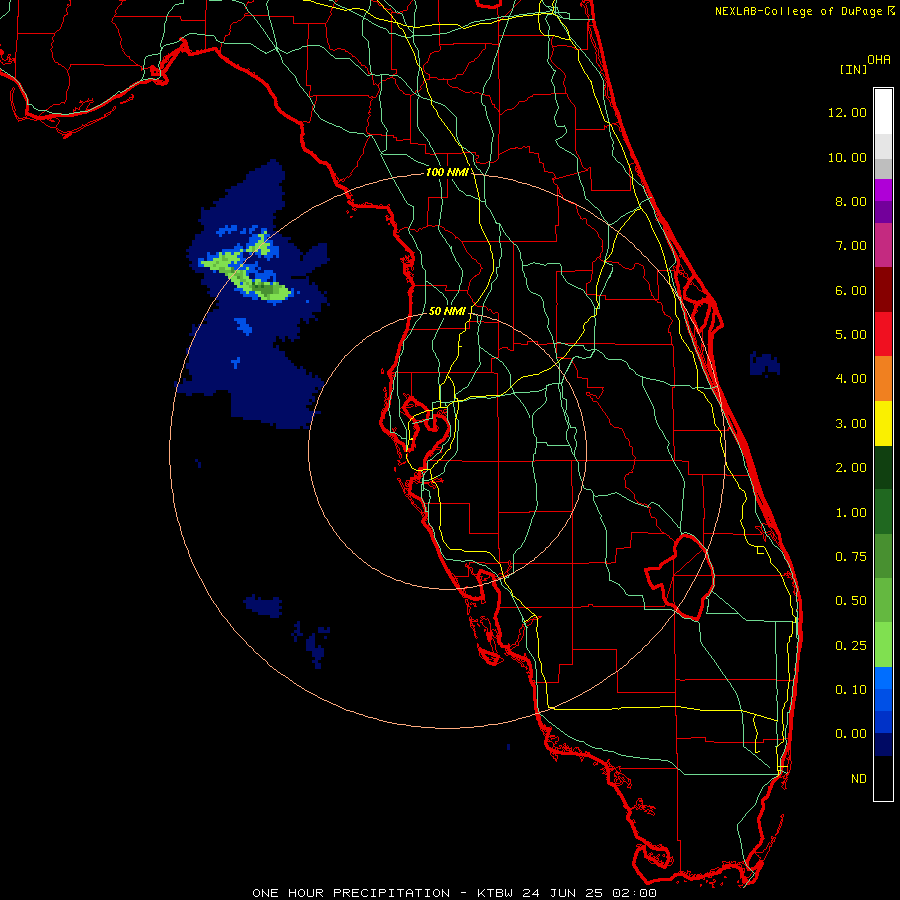Viewport: 900px width, 900px height.
Task: Click the 100 NMI range ring label
Action: [447, 172]
